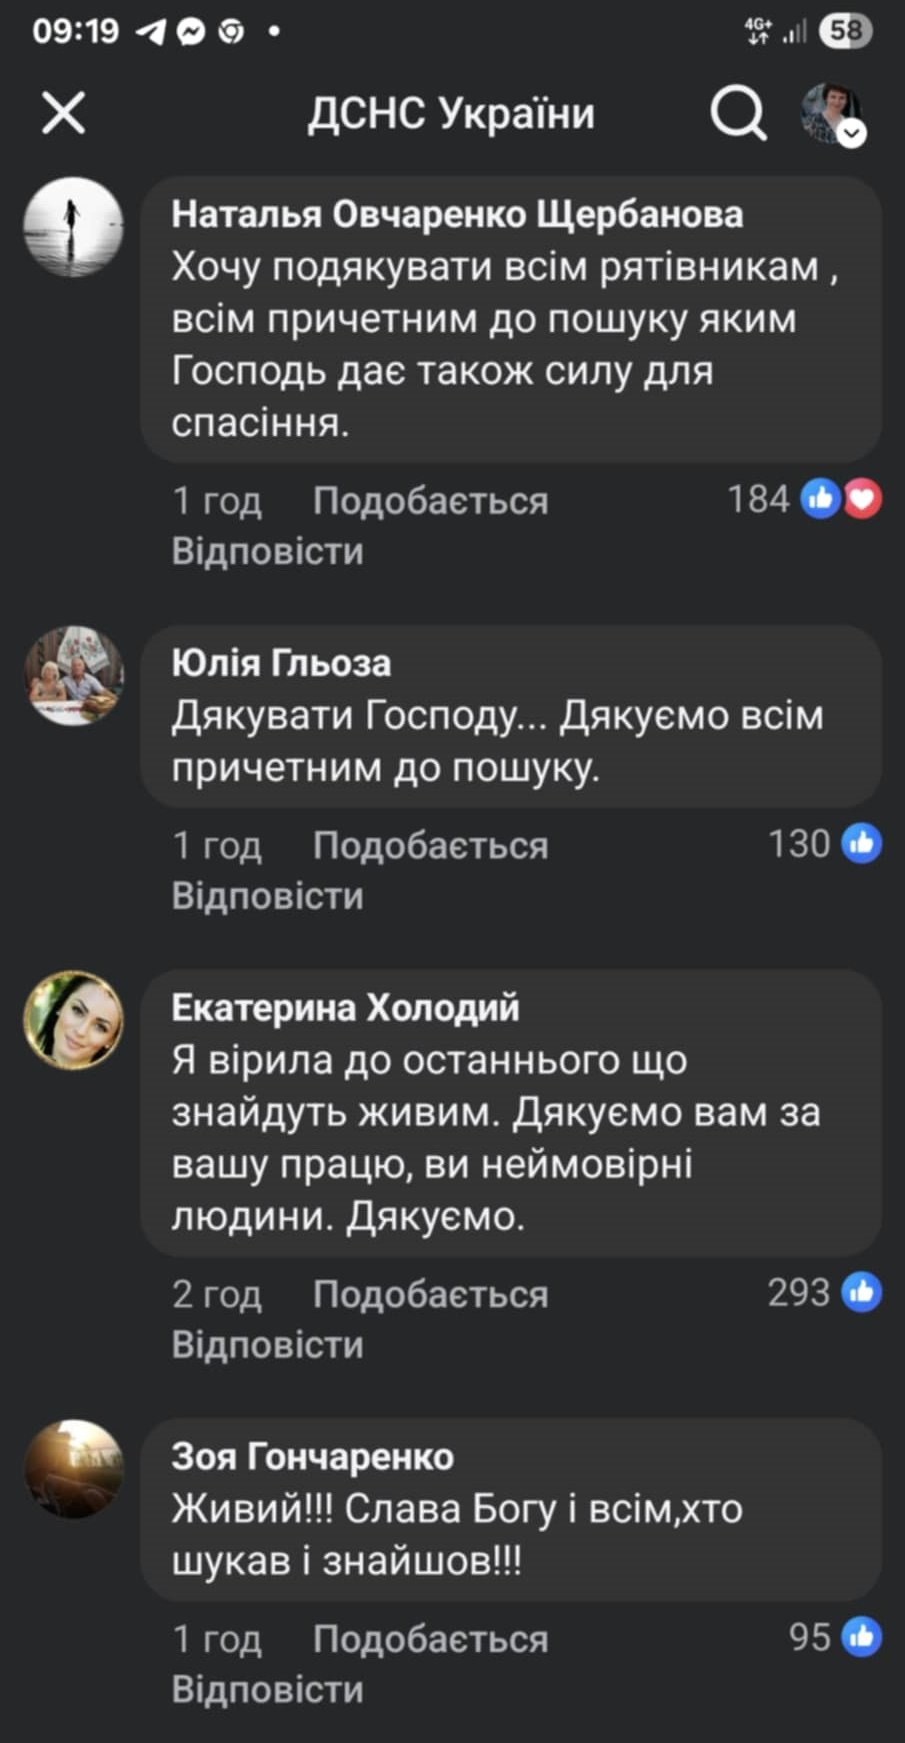The image size is (905, 1743).
Task: Tap the like icon next to count 293
Action: click(x=862, y=1292)
